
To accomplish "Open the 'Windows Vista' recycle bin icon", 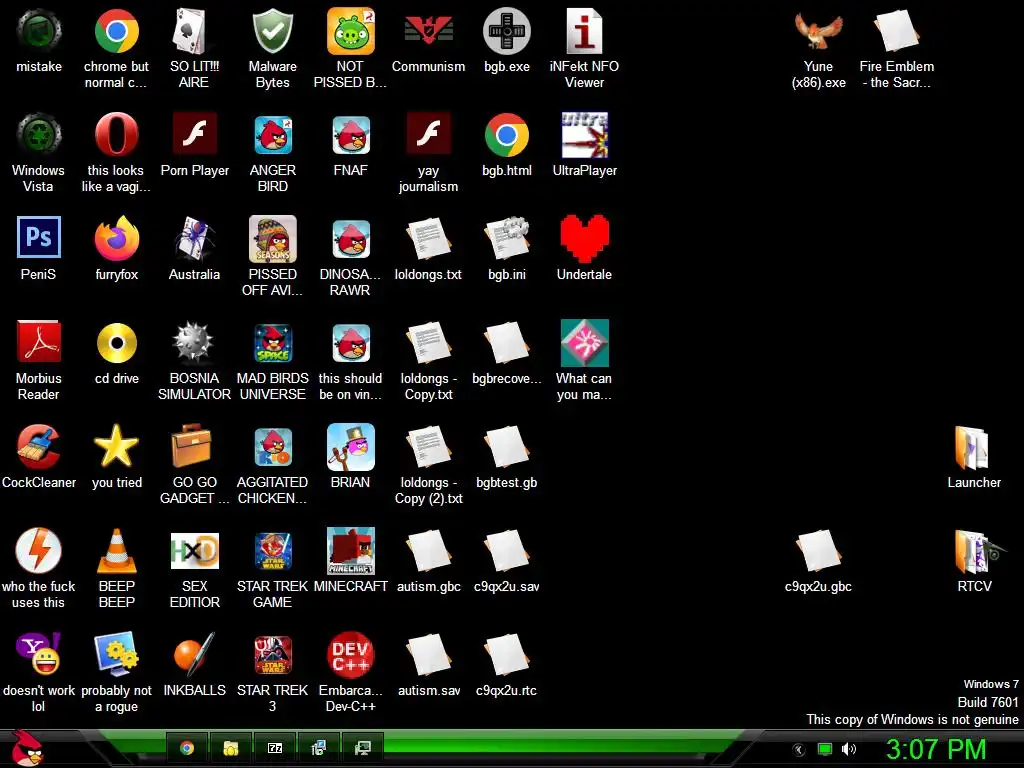I will 39,135.
